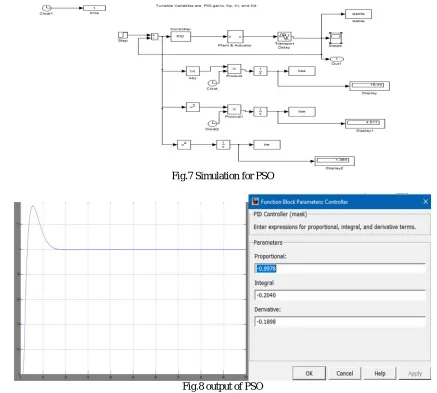Click the "Fig.8 output of PSO" caption
The height and width of the screenshot is (393, 437).
(x=223, y=386)
